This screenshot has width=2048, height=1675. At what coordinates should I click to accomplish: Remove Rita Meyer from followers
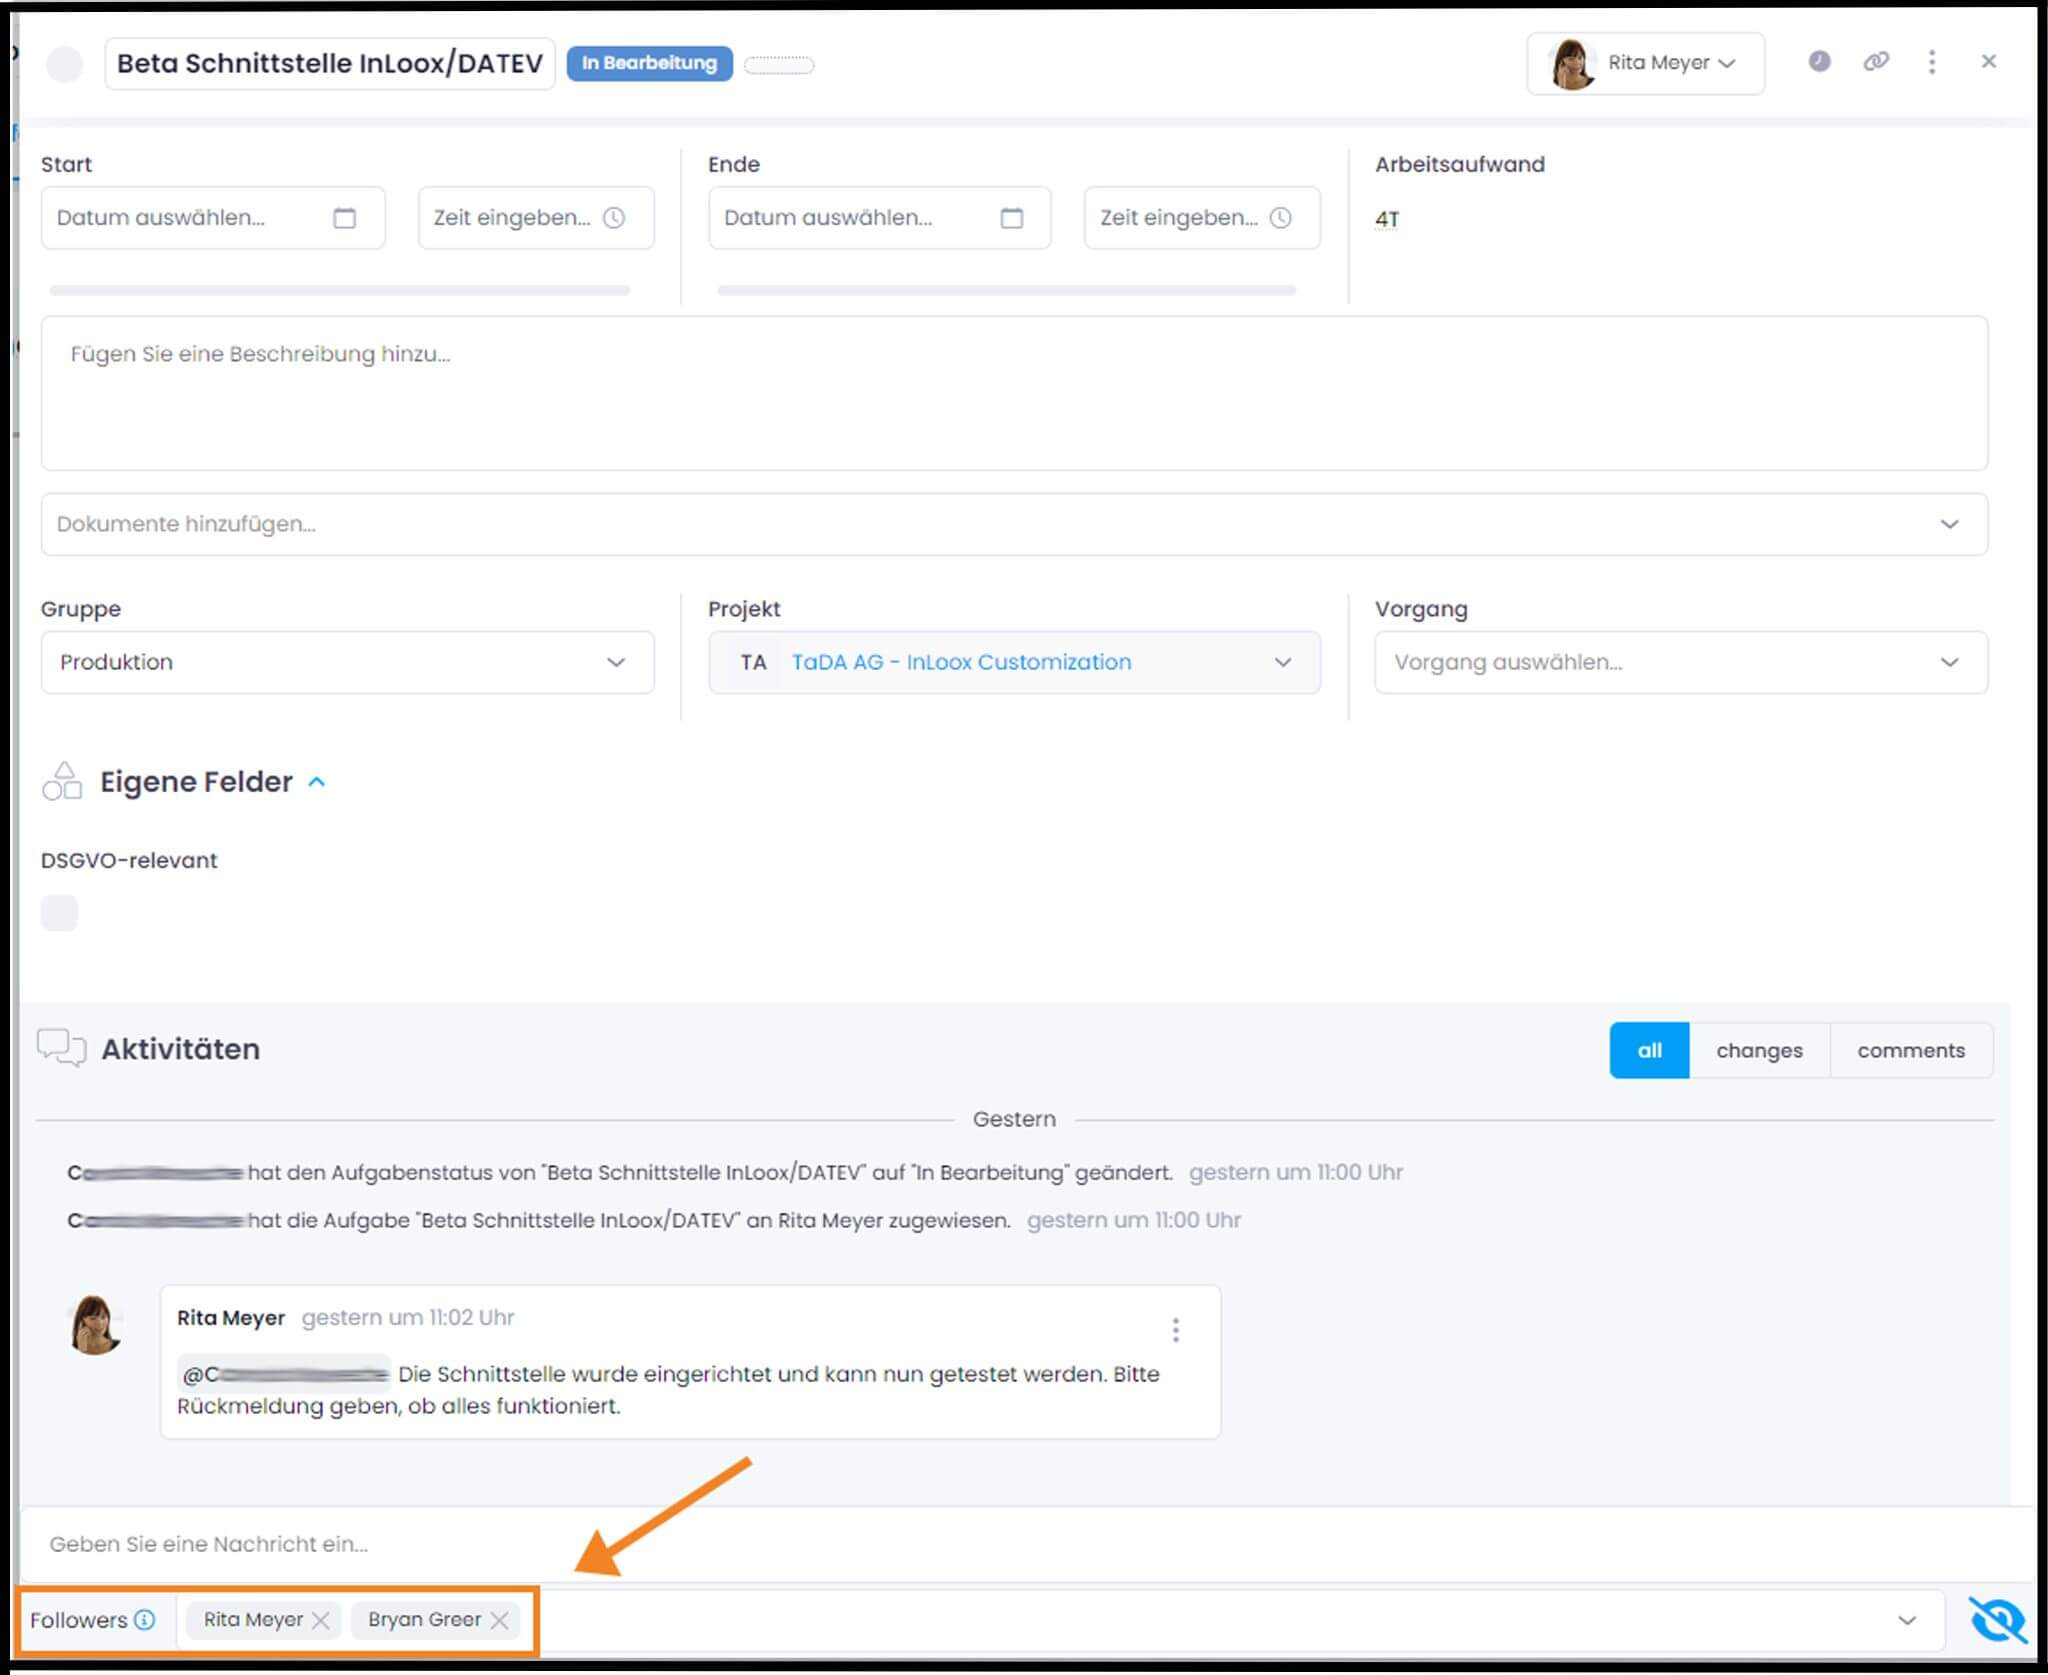[x=321, y=1620]
